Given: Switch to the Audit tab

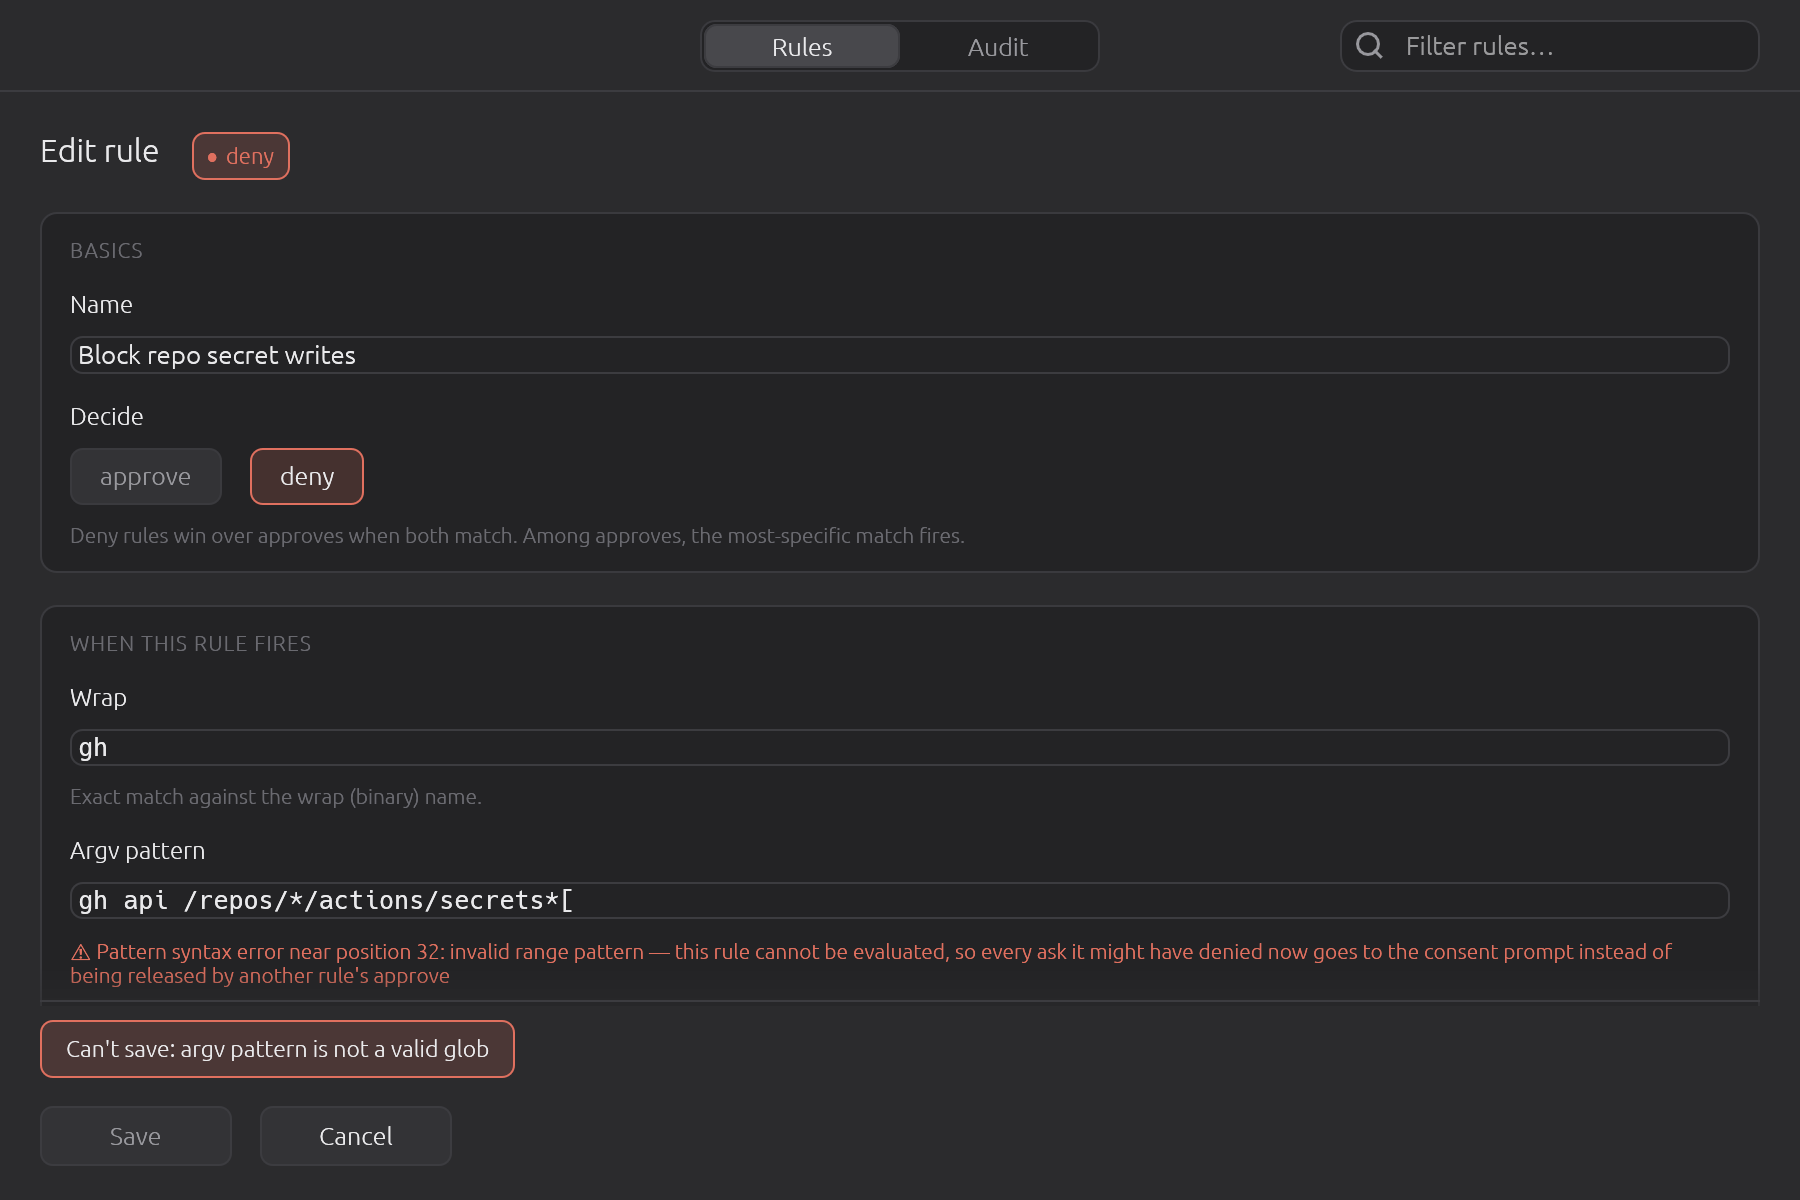Looking at the screenshot, I should point(998,46).
